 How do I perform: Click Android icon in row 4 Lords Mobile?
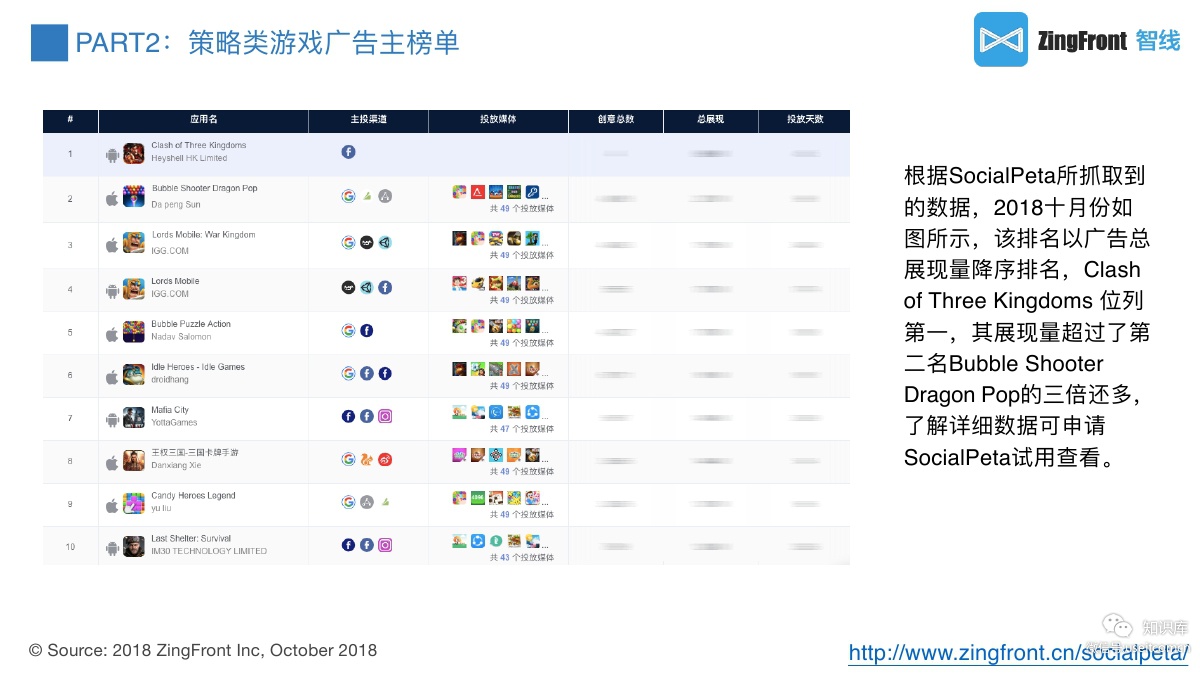tap(112, 291)
